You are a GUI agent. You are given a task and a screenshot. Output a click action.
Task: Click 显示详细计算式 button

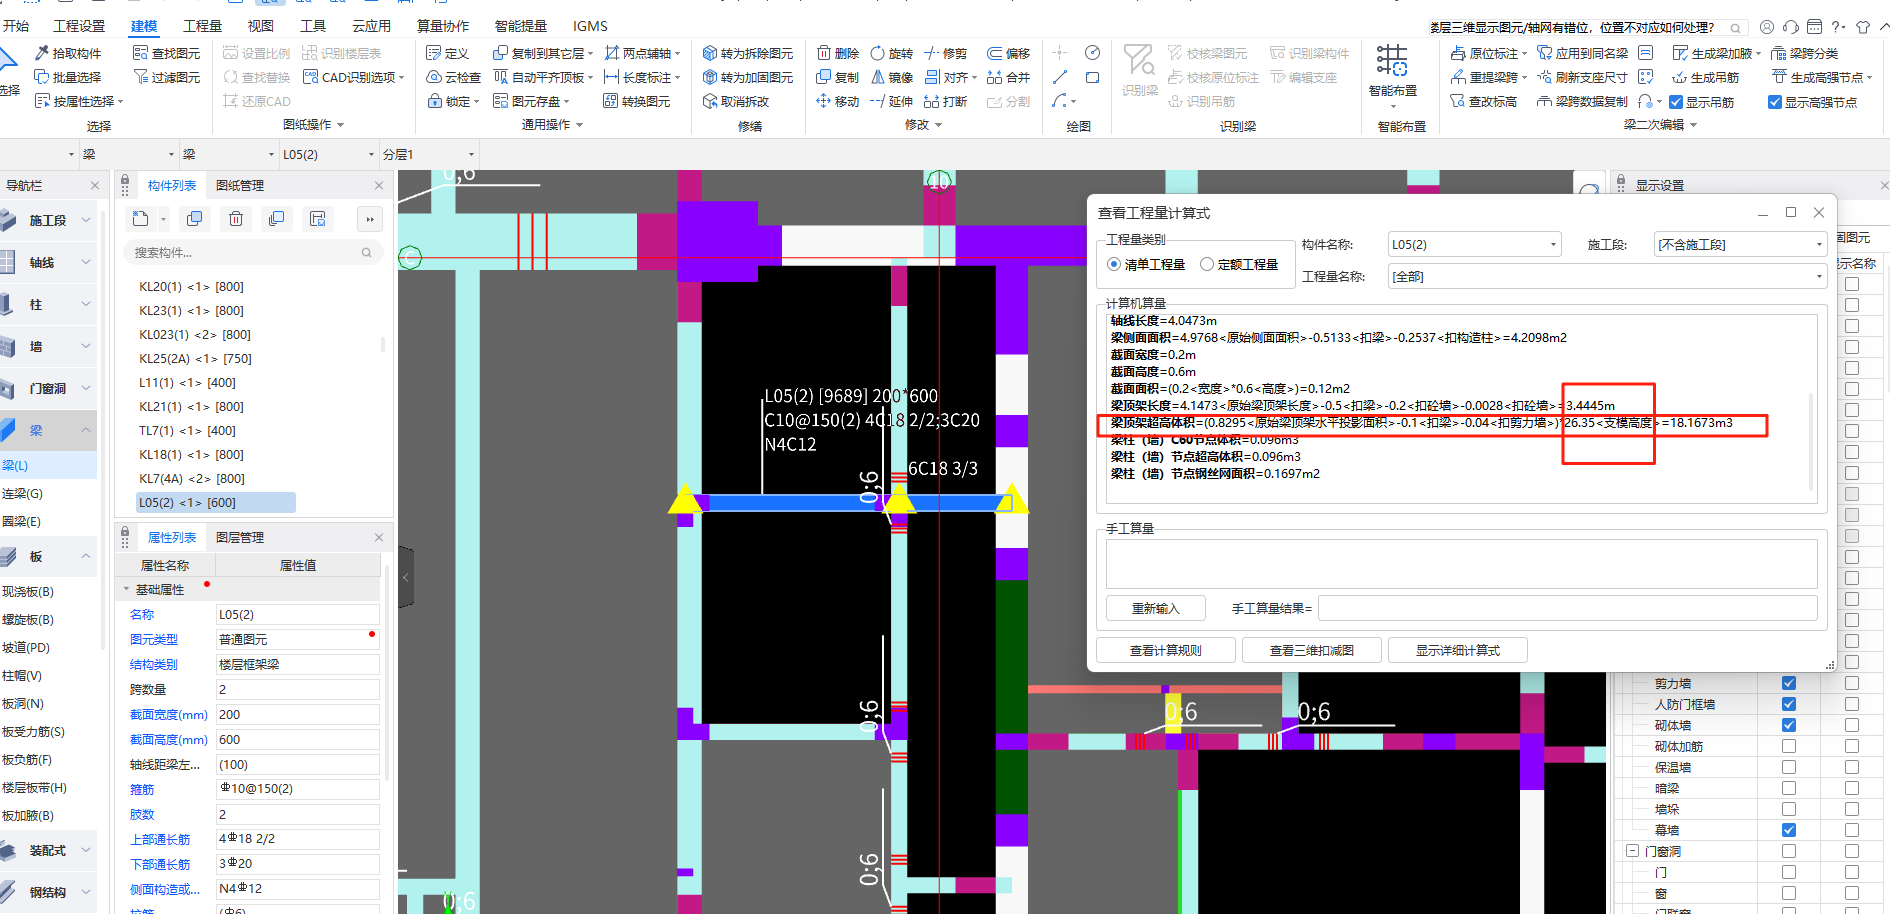[x=1458, y=650]
